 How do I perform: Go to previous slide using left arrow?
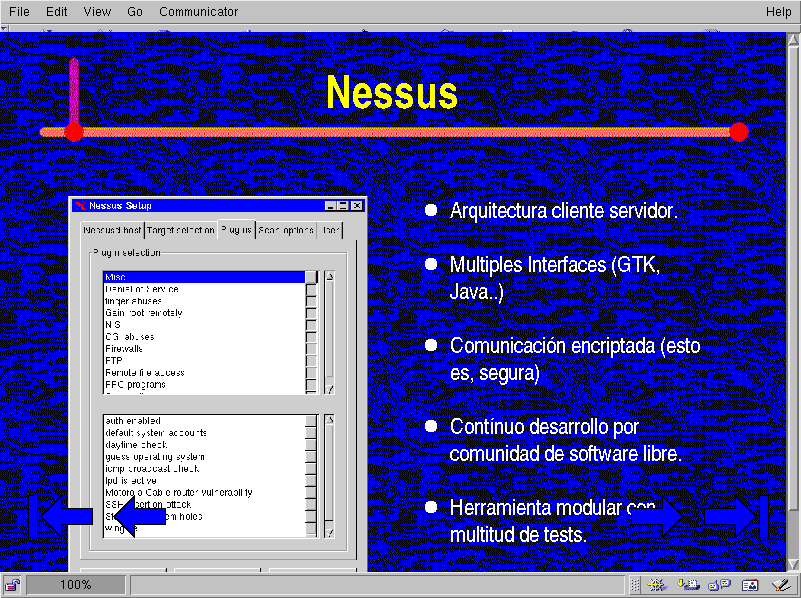point(139,516)
